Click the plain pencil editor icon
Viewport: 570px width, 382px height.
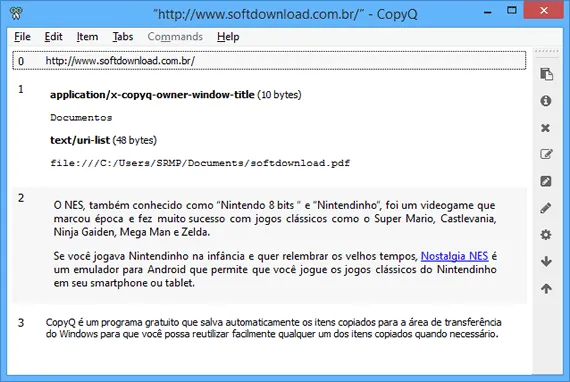click(x=546, y=208)
